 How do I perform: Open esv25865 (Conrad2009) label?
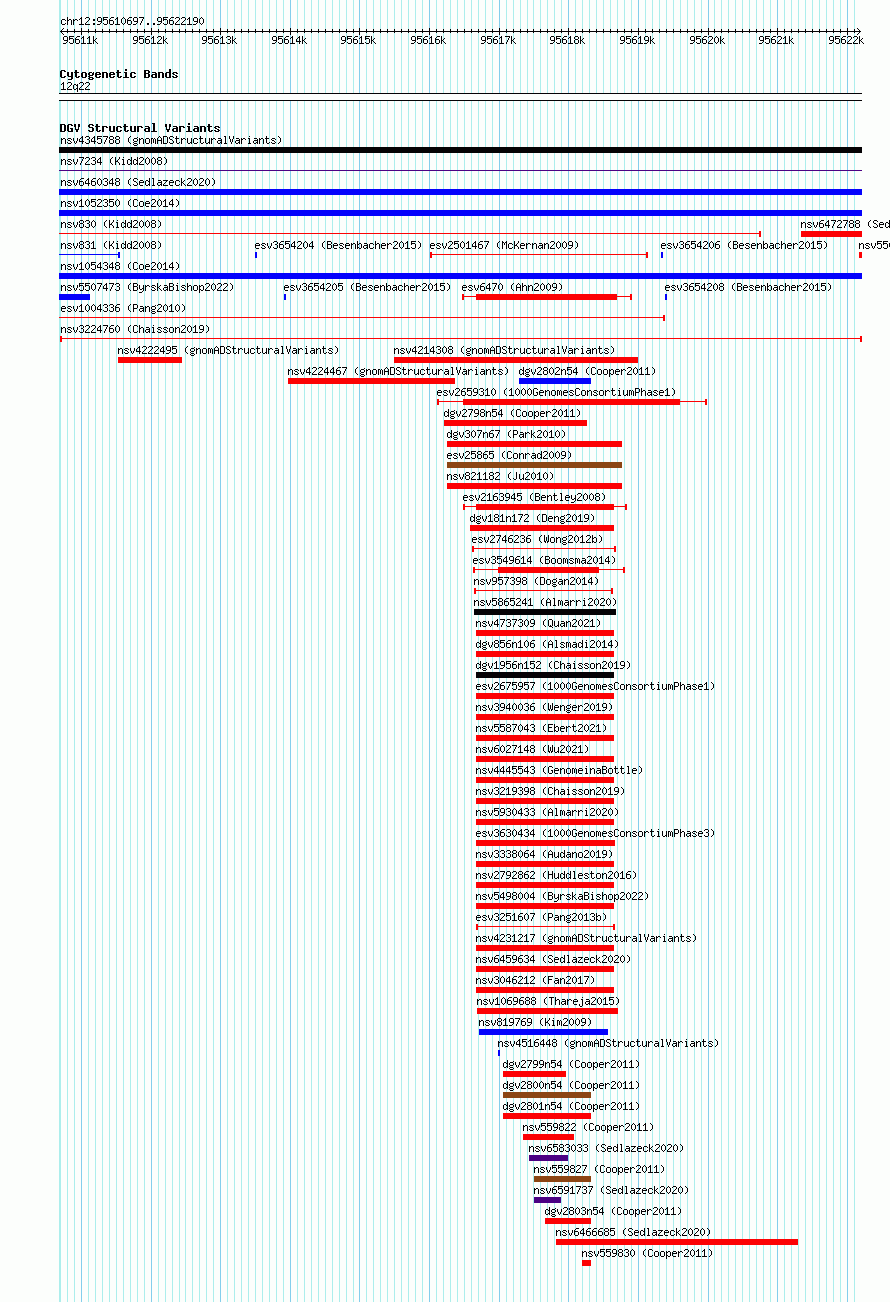click(510, 455)
